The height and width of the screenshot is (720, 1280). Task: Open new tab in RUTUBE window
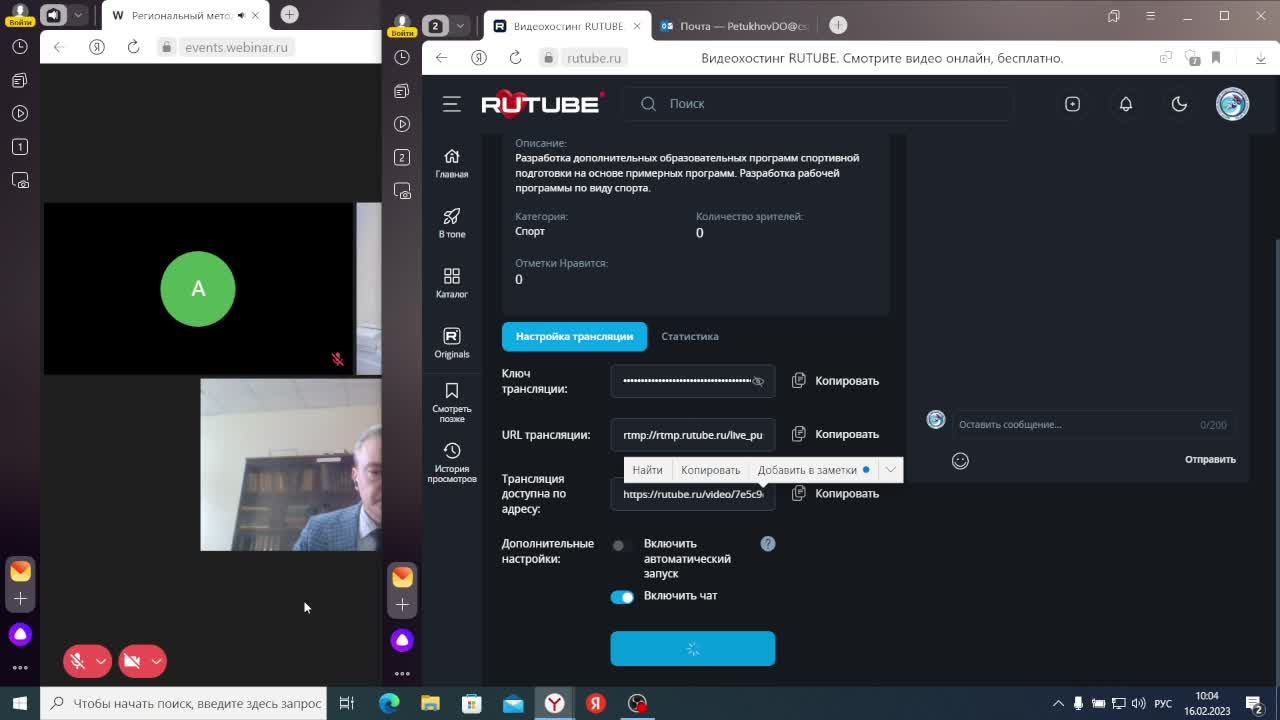[838, 26]
